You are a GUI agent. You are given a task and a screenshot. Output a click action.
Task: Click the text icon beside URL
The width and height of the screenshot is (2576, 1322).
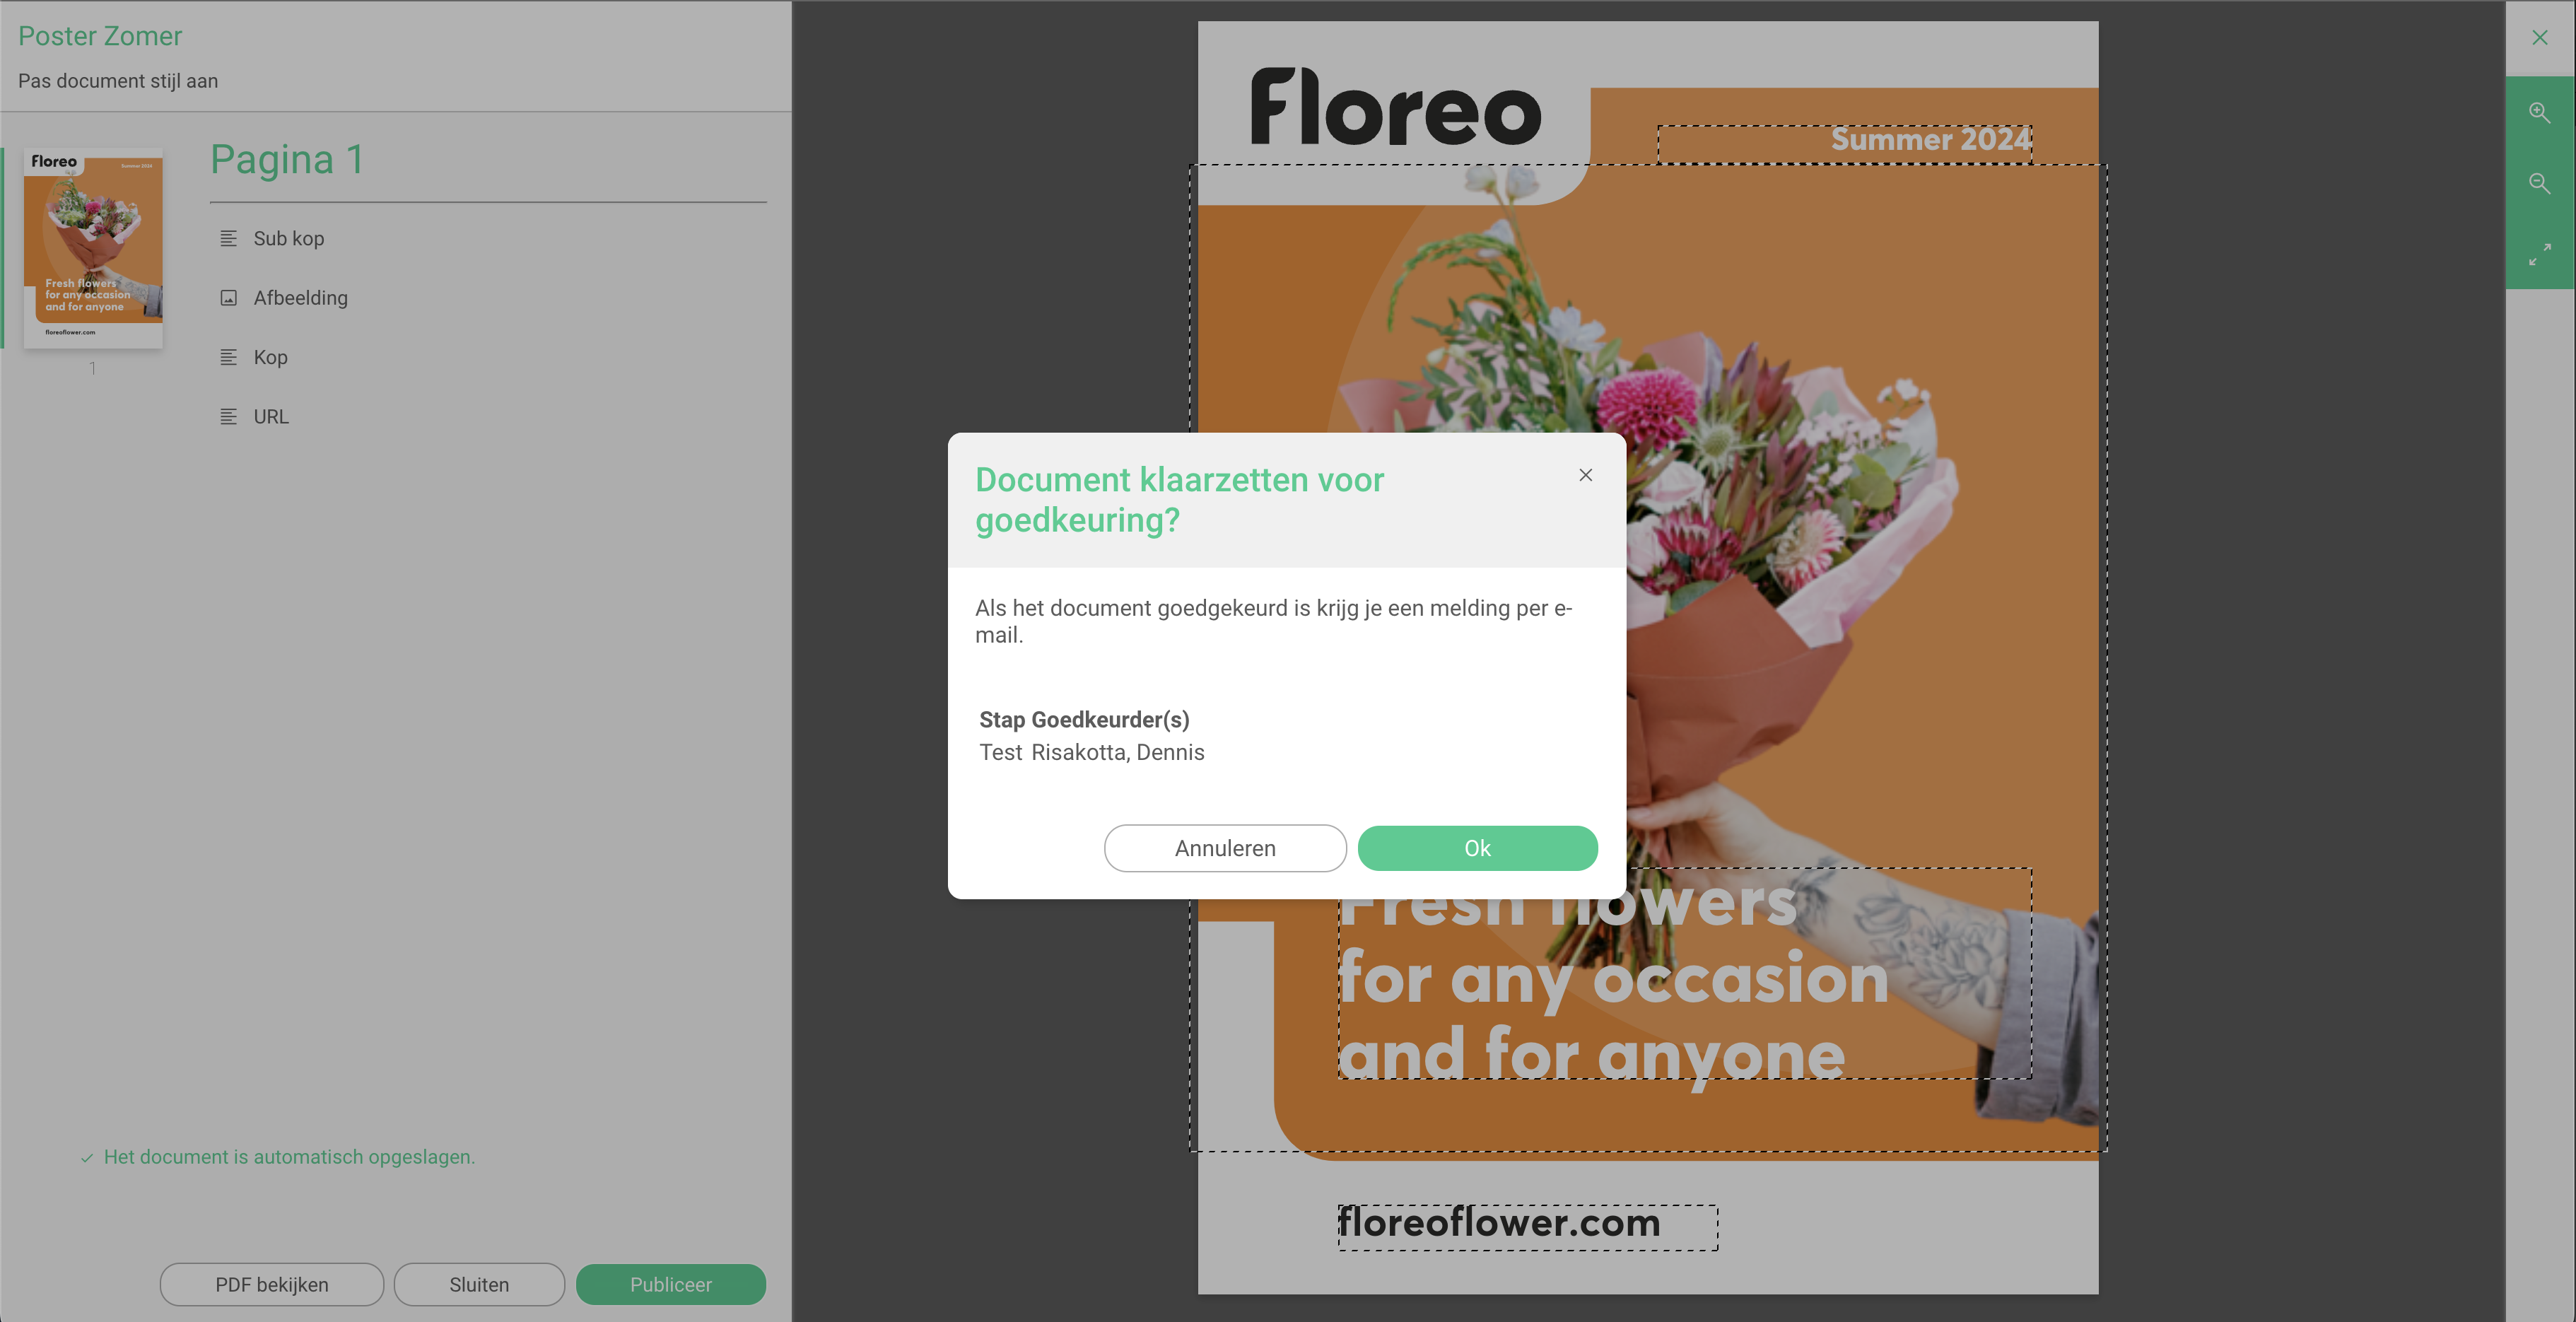point(228,416)
